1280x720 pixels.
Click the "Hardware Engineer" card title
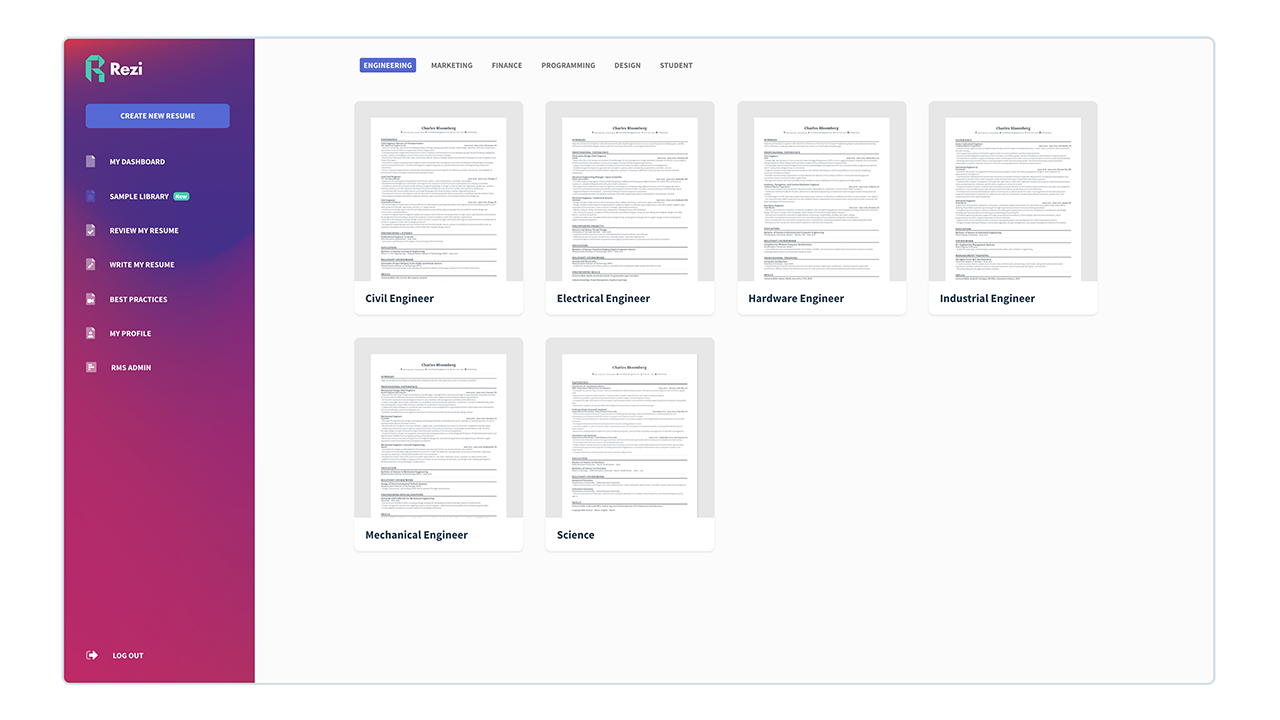(796, 298)
